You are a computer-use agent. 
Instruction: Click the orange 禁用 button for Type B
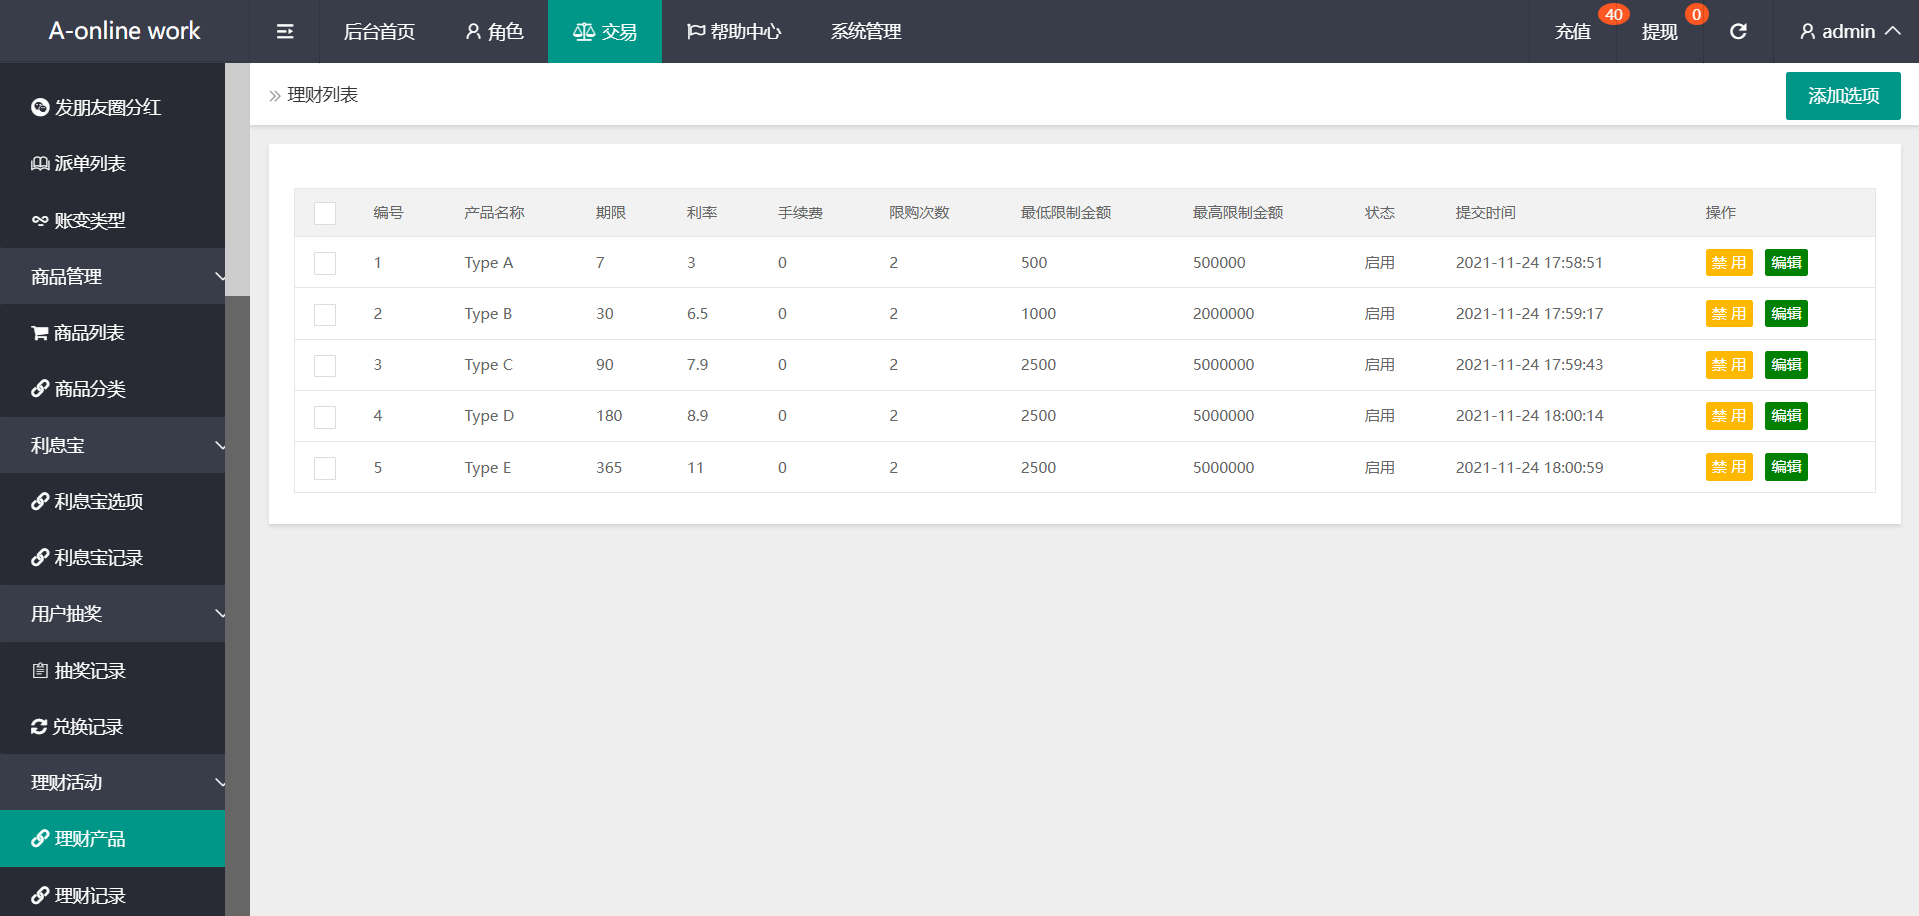pyautogui.click(x=1728, y=314)
